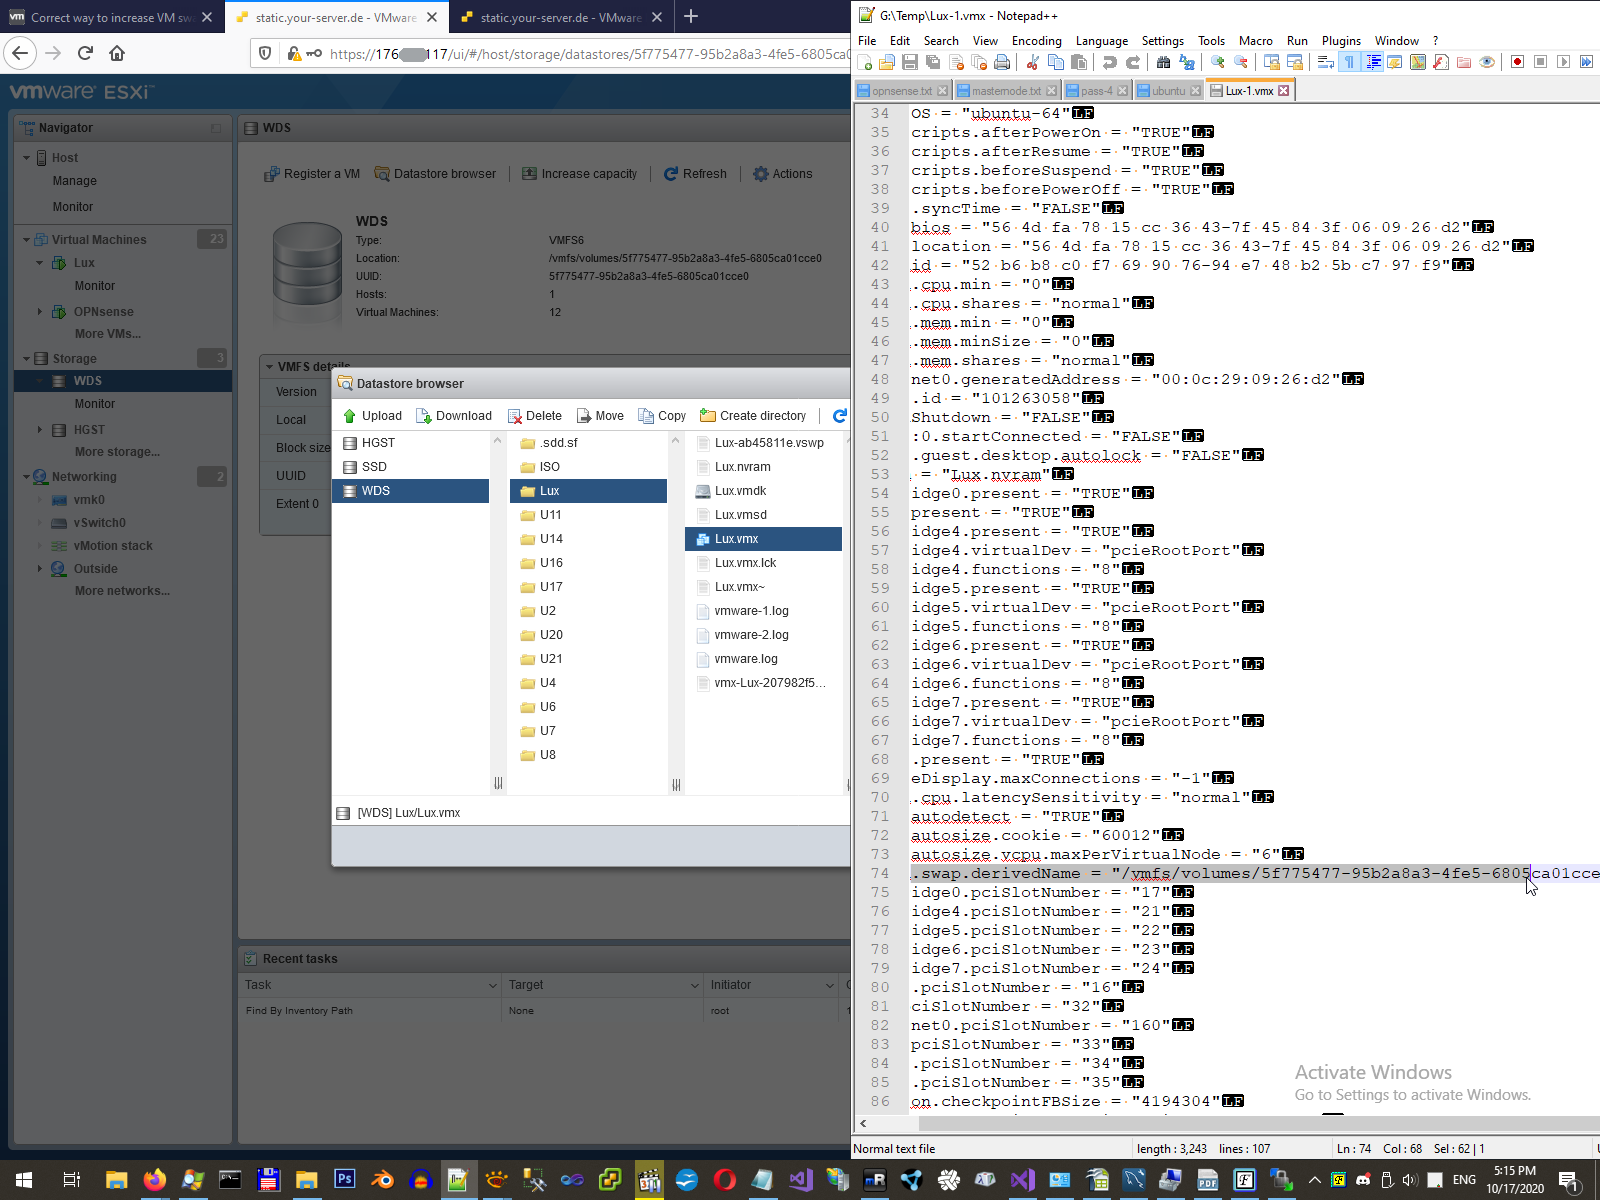
Task: Open the Target column dropdown arrow
Action: coord(695,986)
